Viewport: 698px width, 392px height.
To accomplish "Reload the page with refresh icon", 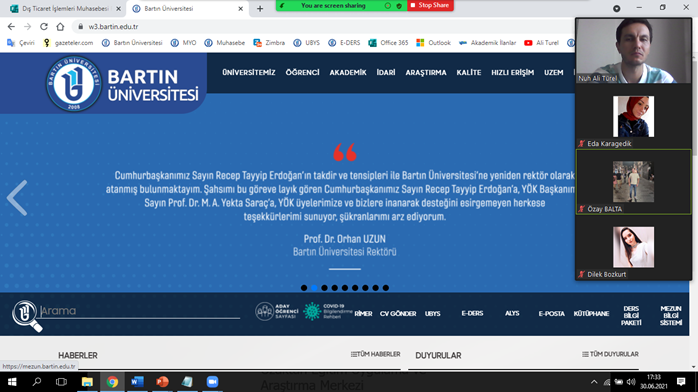I will point(44,27).
